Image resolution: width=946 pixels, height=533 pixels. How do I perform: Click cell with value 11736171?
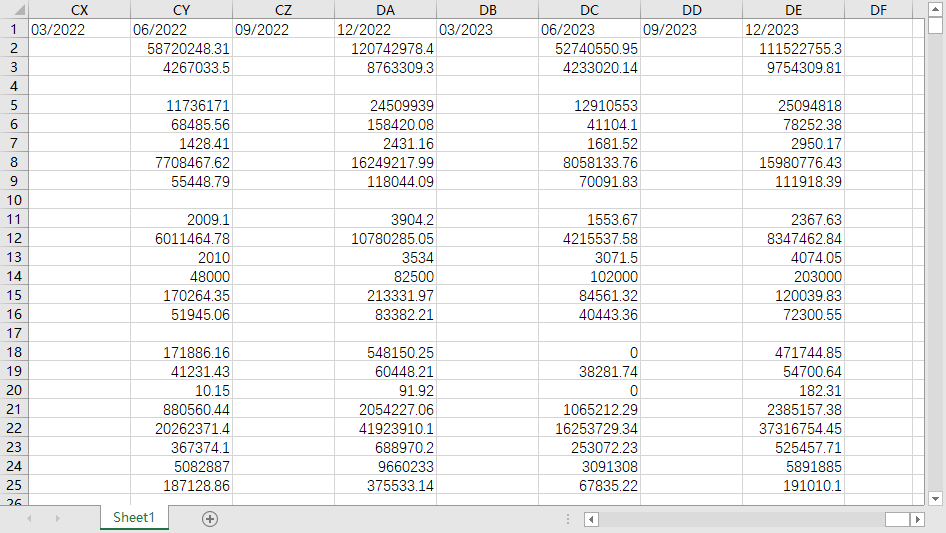(x=182, y=105)
